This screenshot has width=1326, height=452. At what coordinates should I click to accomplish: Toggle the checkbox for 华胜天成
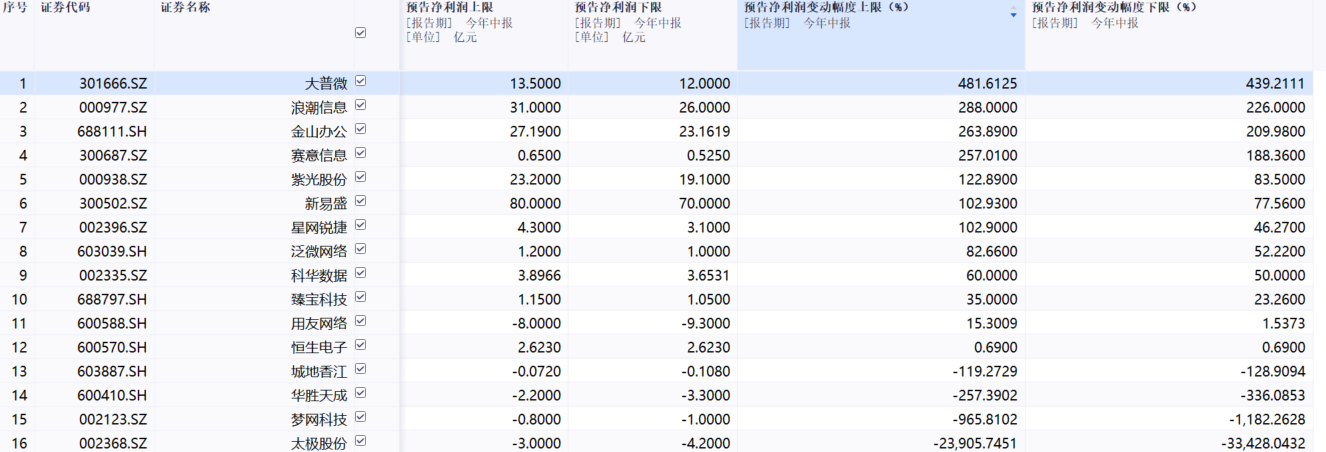360,393
